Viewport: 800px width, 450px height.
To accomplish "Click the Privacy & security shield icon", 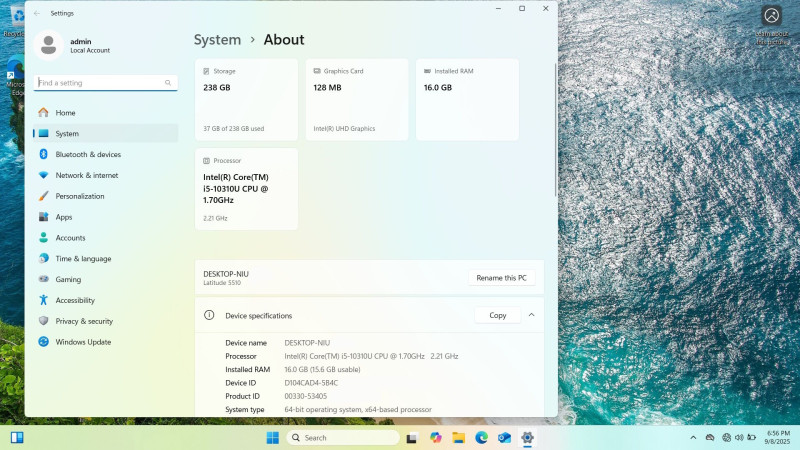I will click(x=43, y=321).
